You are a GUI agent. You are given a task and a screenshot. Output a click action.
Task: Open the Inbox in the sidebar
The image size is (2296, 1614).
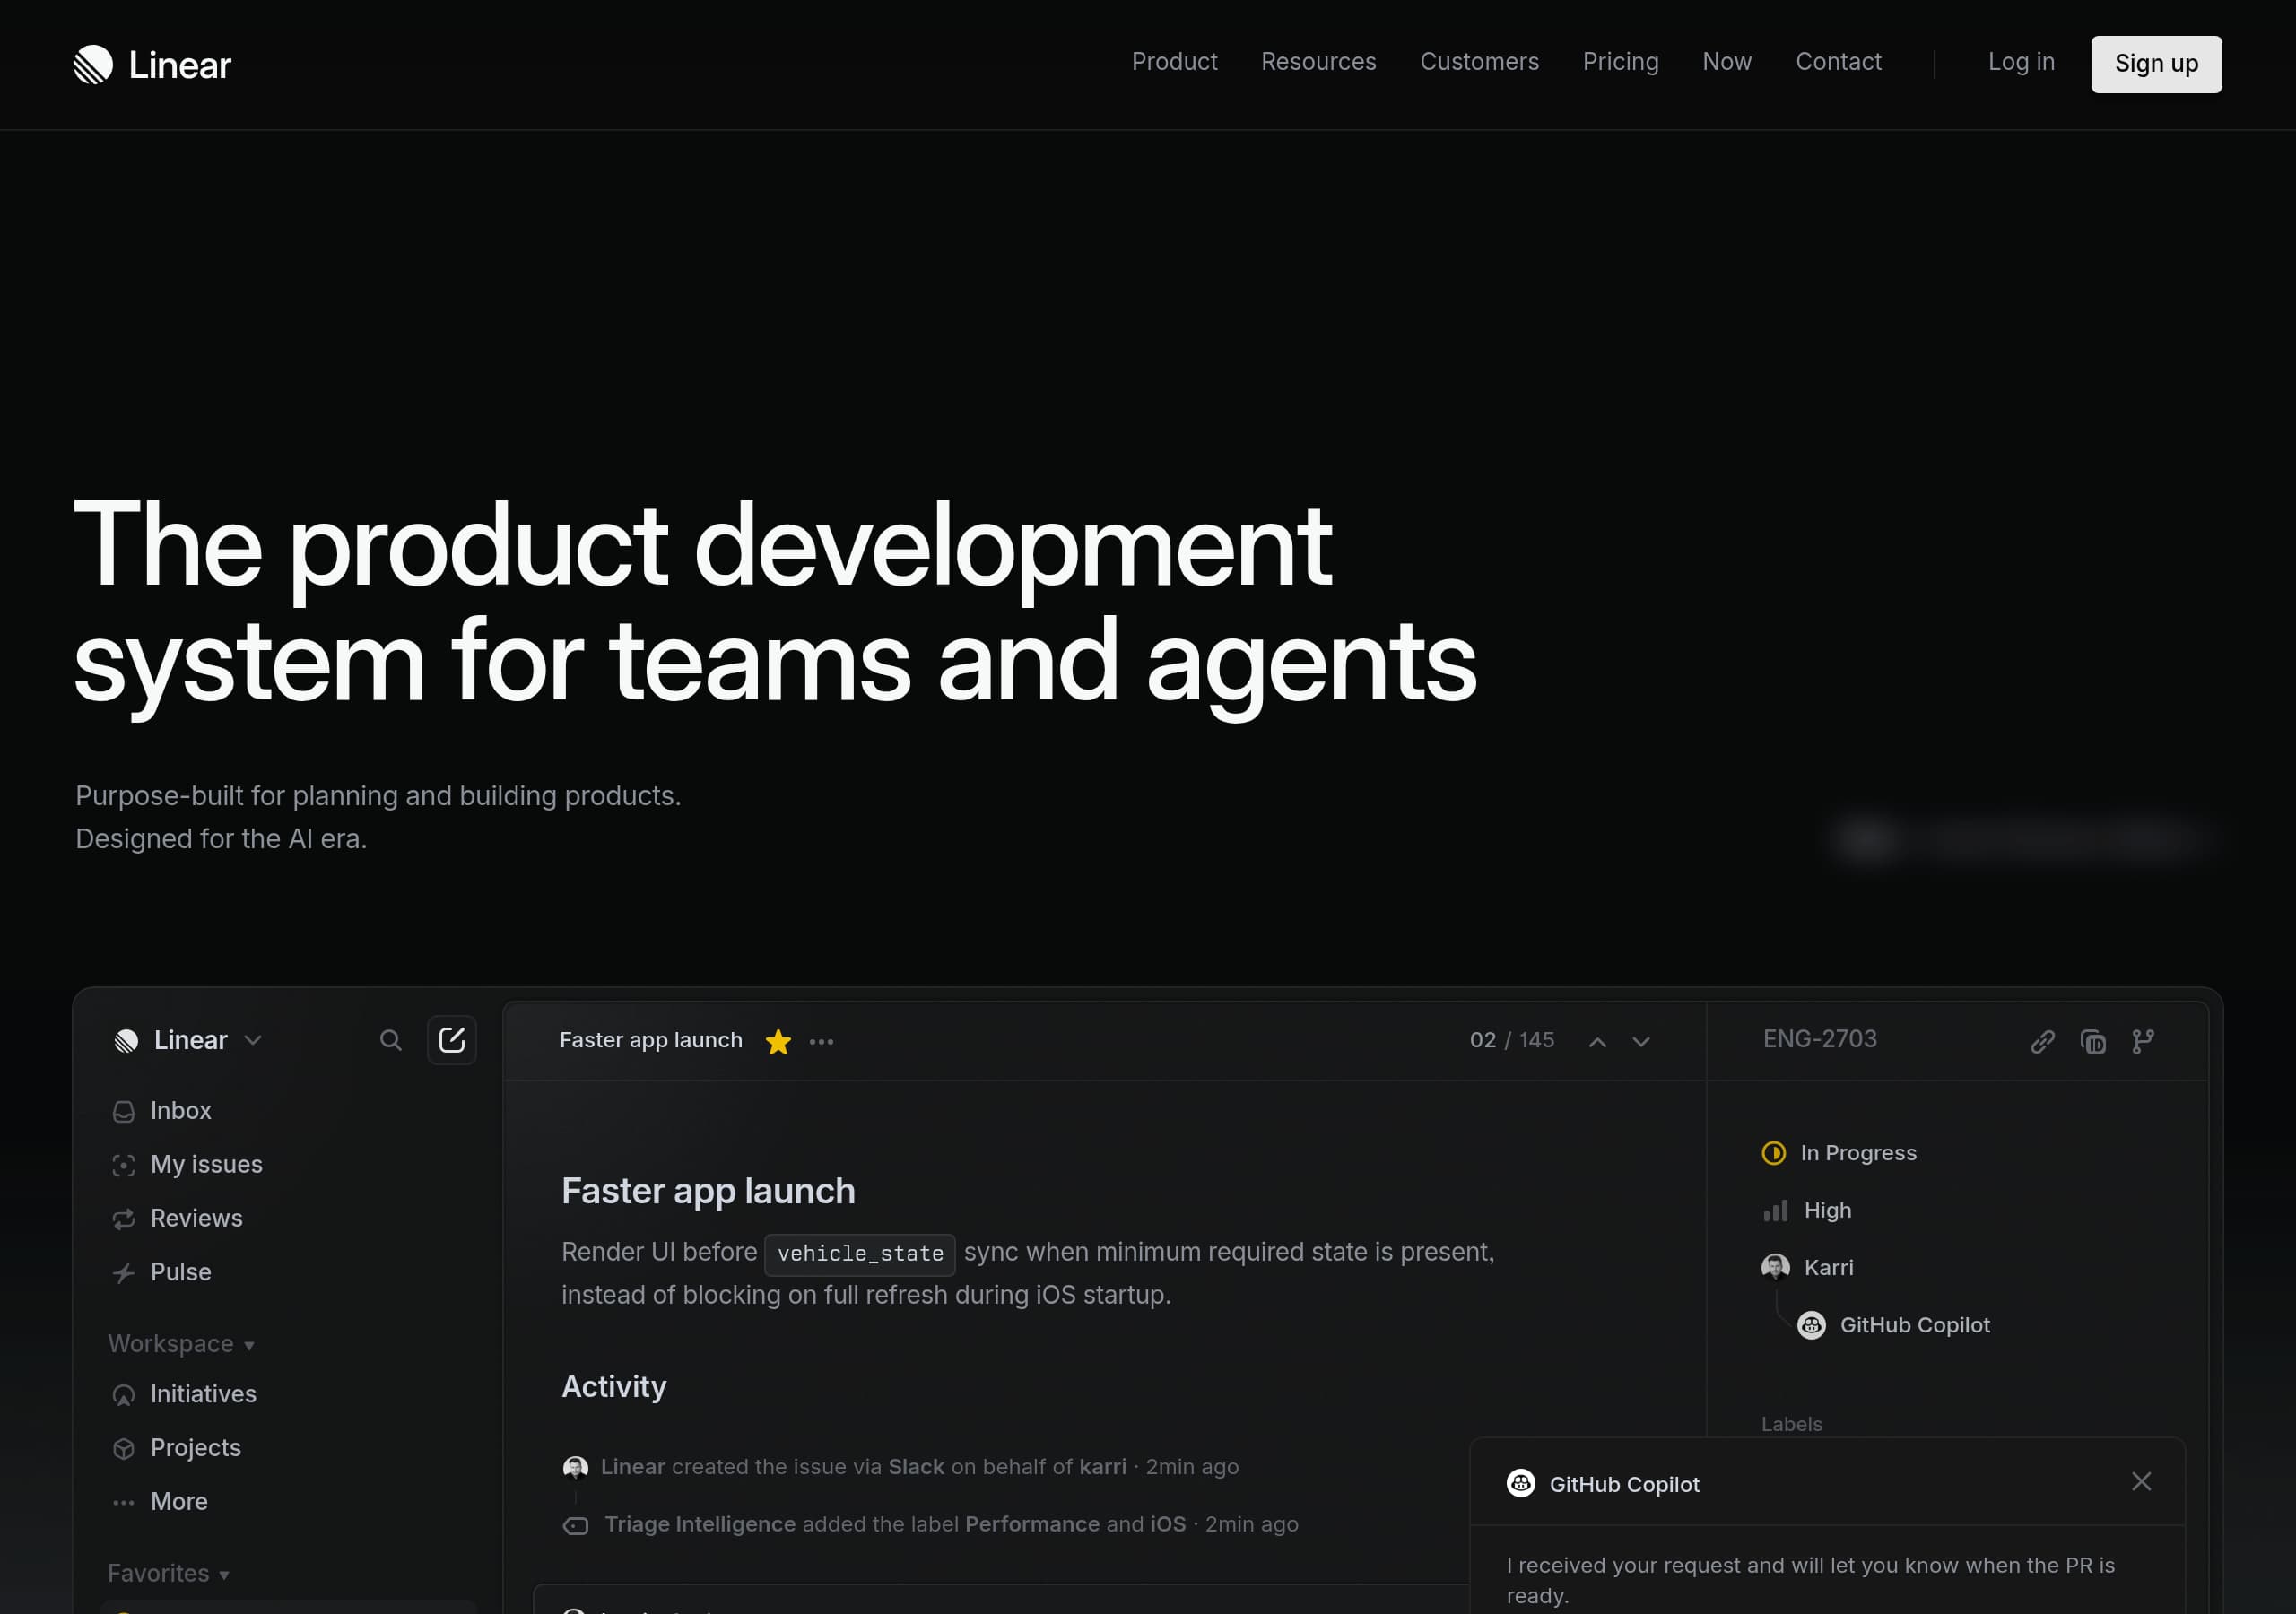[180, 1110]
